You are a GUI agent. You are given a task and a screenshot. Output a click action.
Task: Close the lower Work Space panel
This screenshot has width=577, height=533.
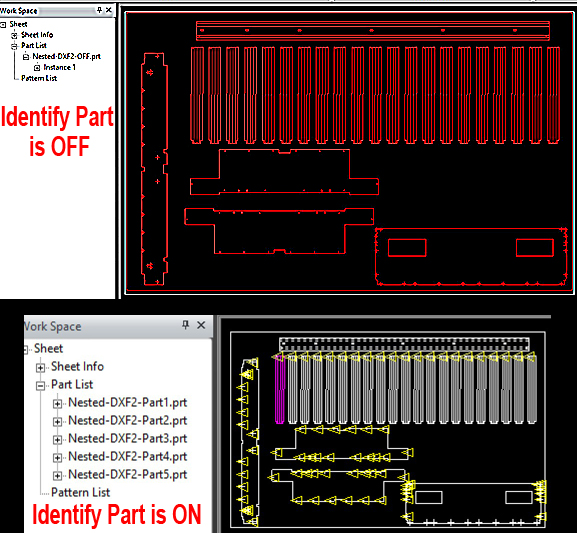click(201, 325)
